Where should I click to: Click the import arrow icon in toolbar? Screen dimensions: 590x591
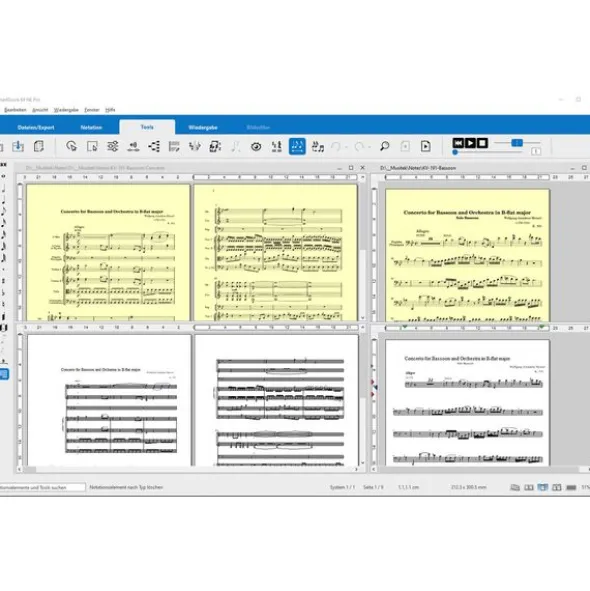point(18,146)
